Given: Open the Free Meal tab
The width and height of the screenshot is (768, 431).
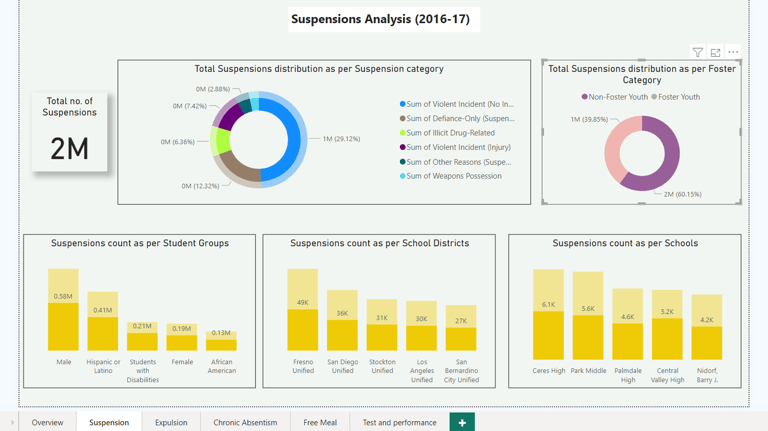Looking at the screenshot, I should pos(320,422).
